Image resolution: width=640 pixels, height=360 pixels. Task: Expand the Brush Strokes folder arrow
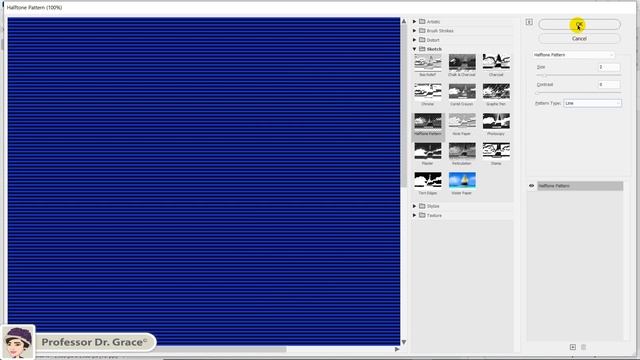click(414, 31)
